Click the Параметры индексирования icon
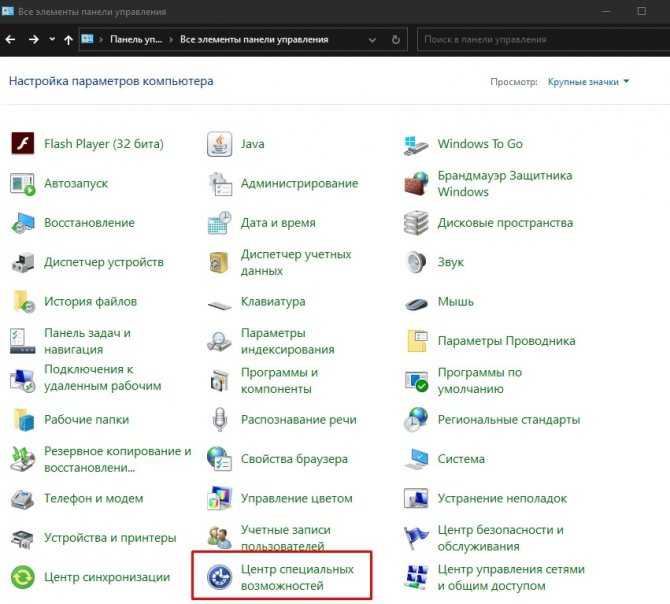Screen dimensions: 670x604 pos(219,341)
